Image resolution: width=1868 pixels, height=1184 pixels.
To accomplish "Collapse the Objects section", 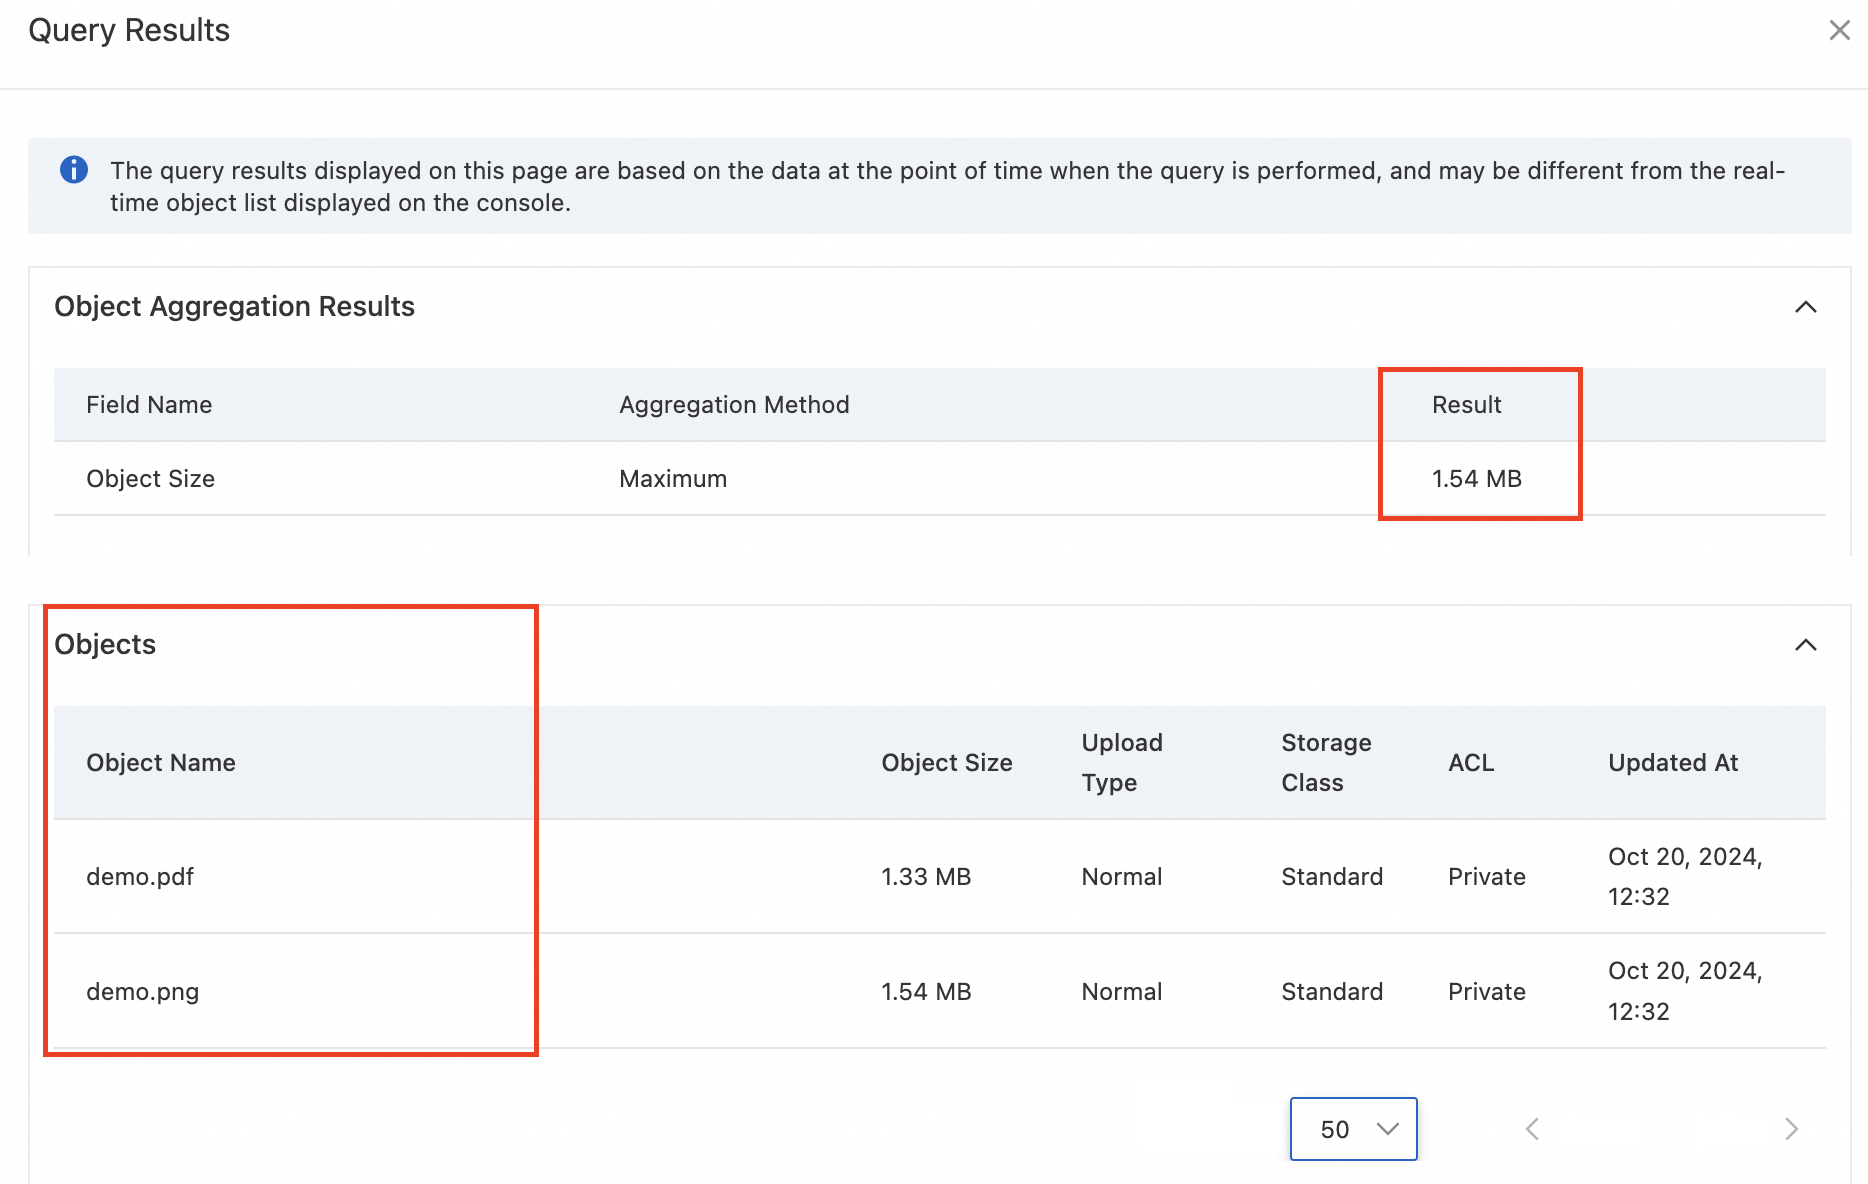I will [1805, 645].
